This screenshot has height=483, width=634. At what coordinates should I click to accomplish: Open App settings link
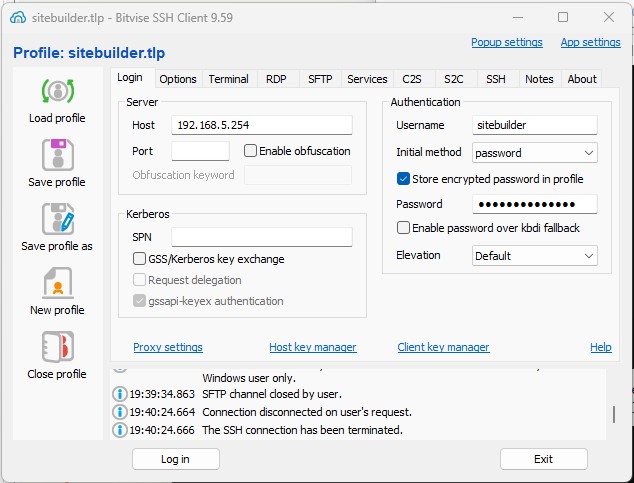click(590, 42)
